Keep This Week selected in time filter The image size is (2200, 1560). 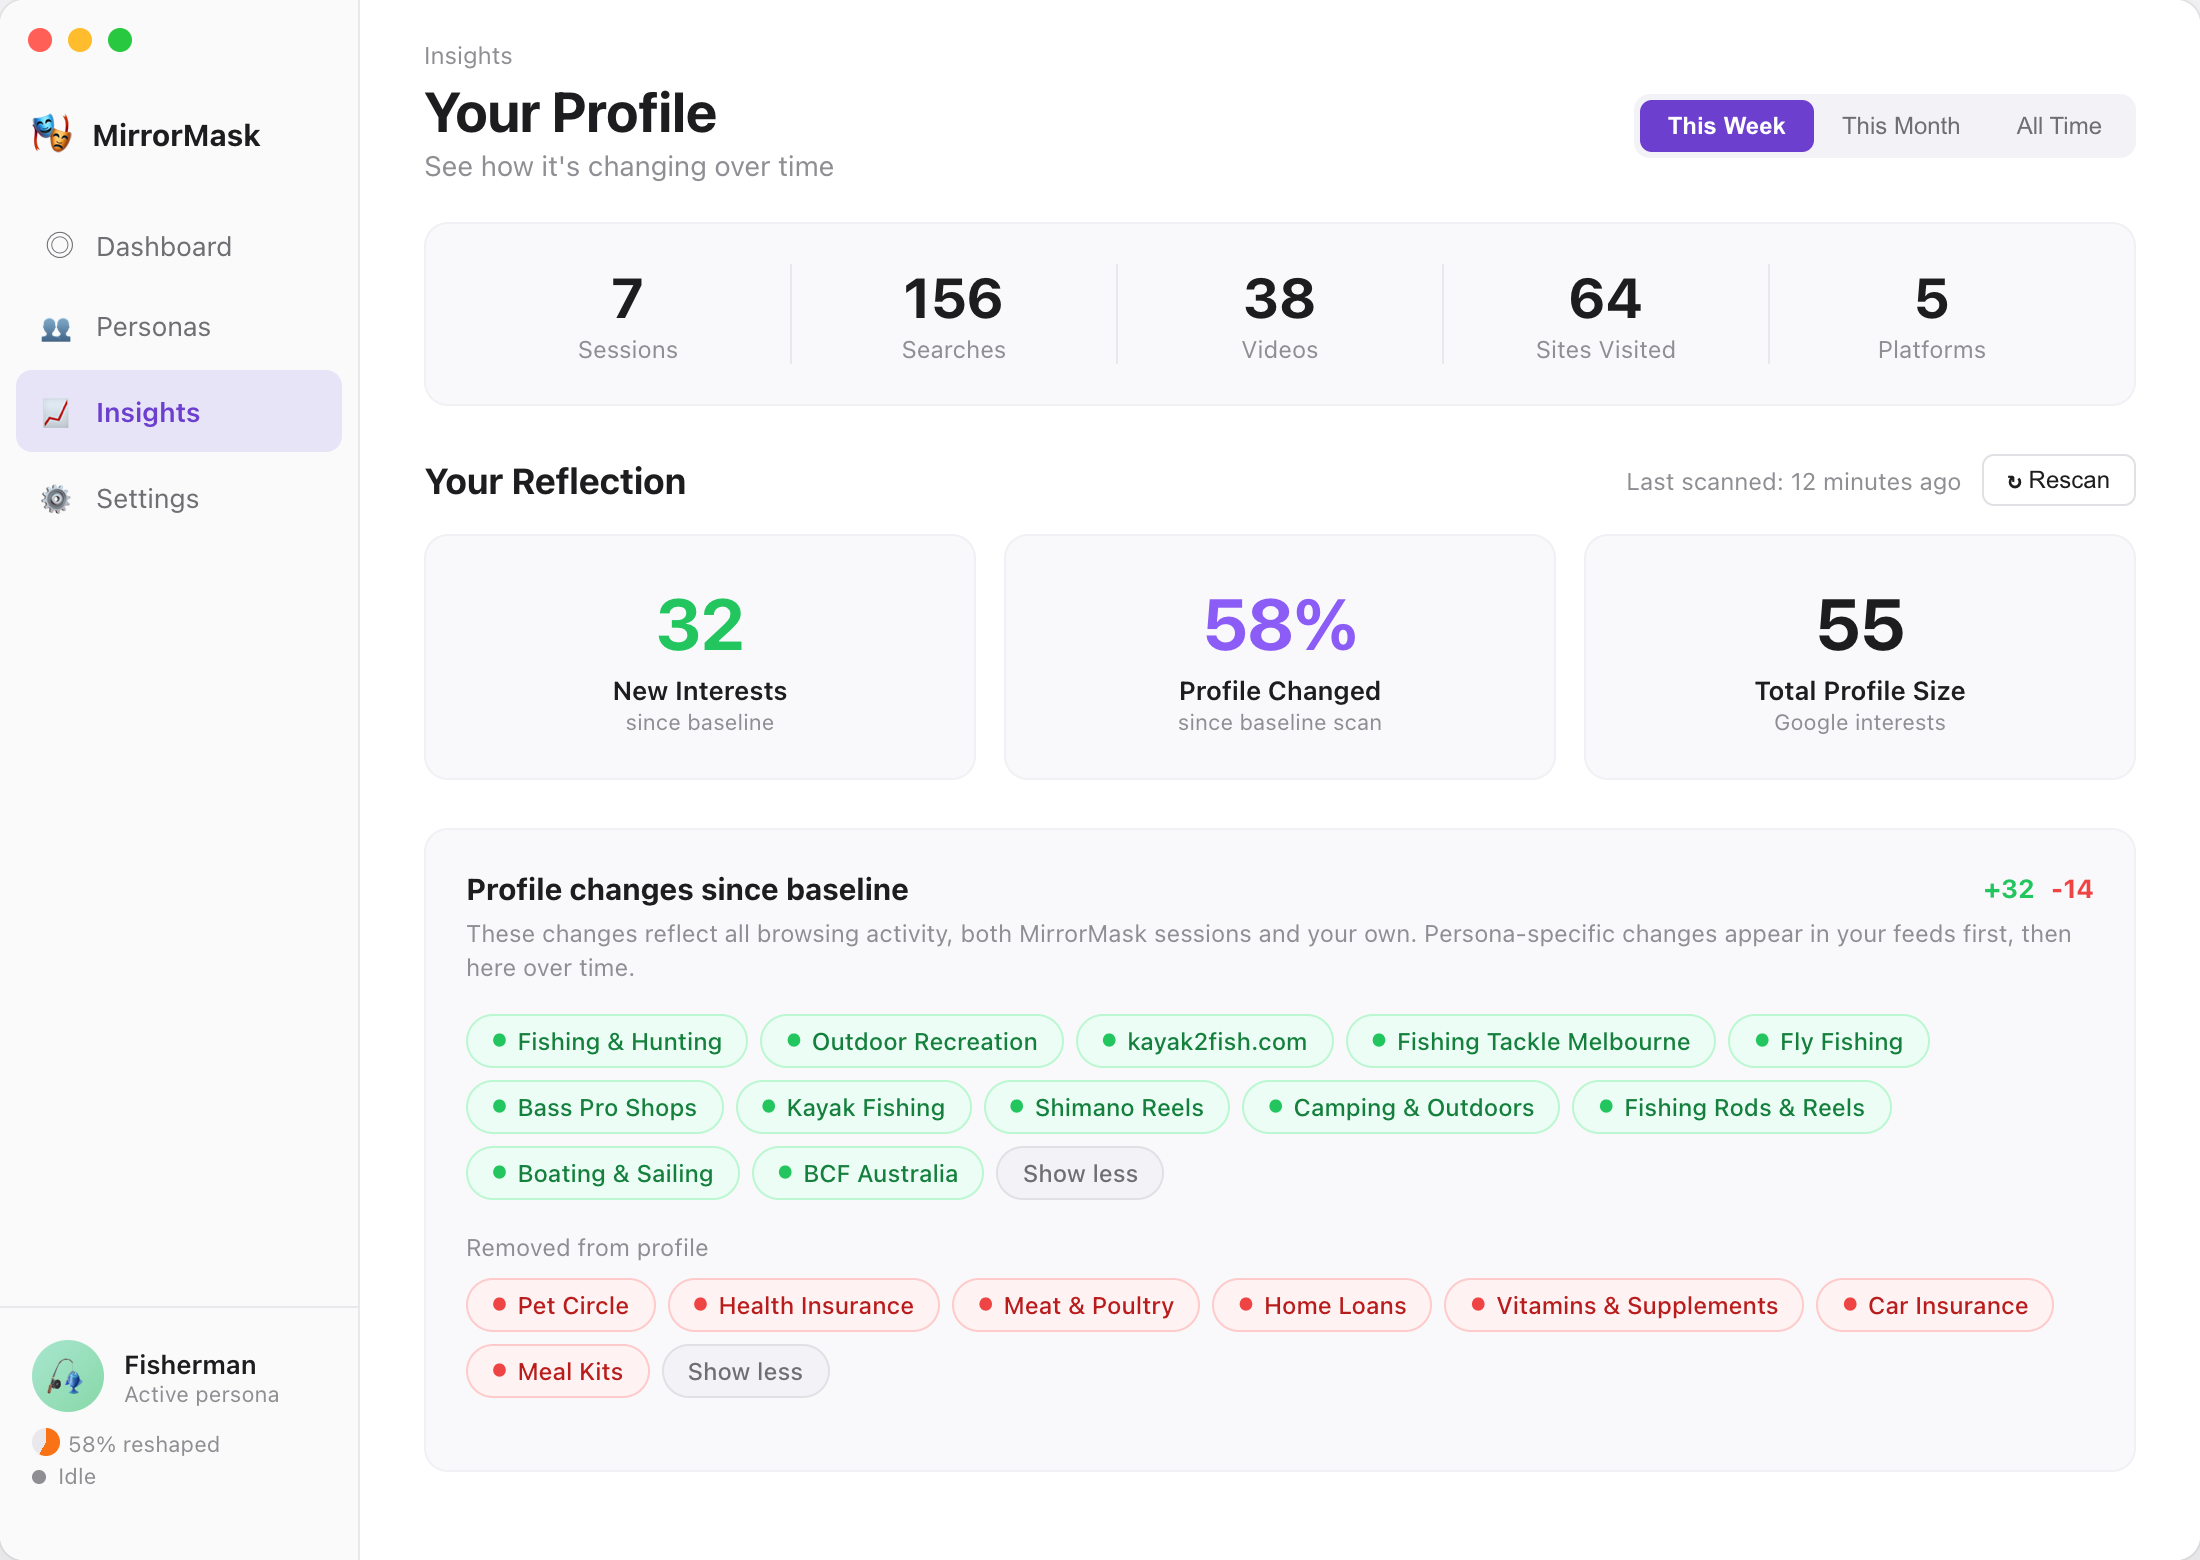click(x=1725, y=126)
